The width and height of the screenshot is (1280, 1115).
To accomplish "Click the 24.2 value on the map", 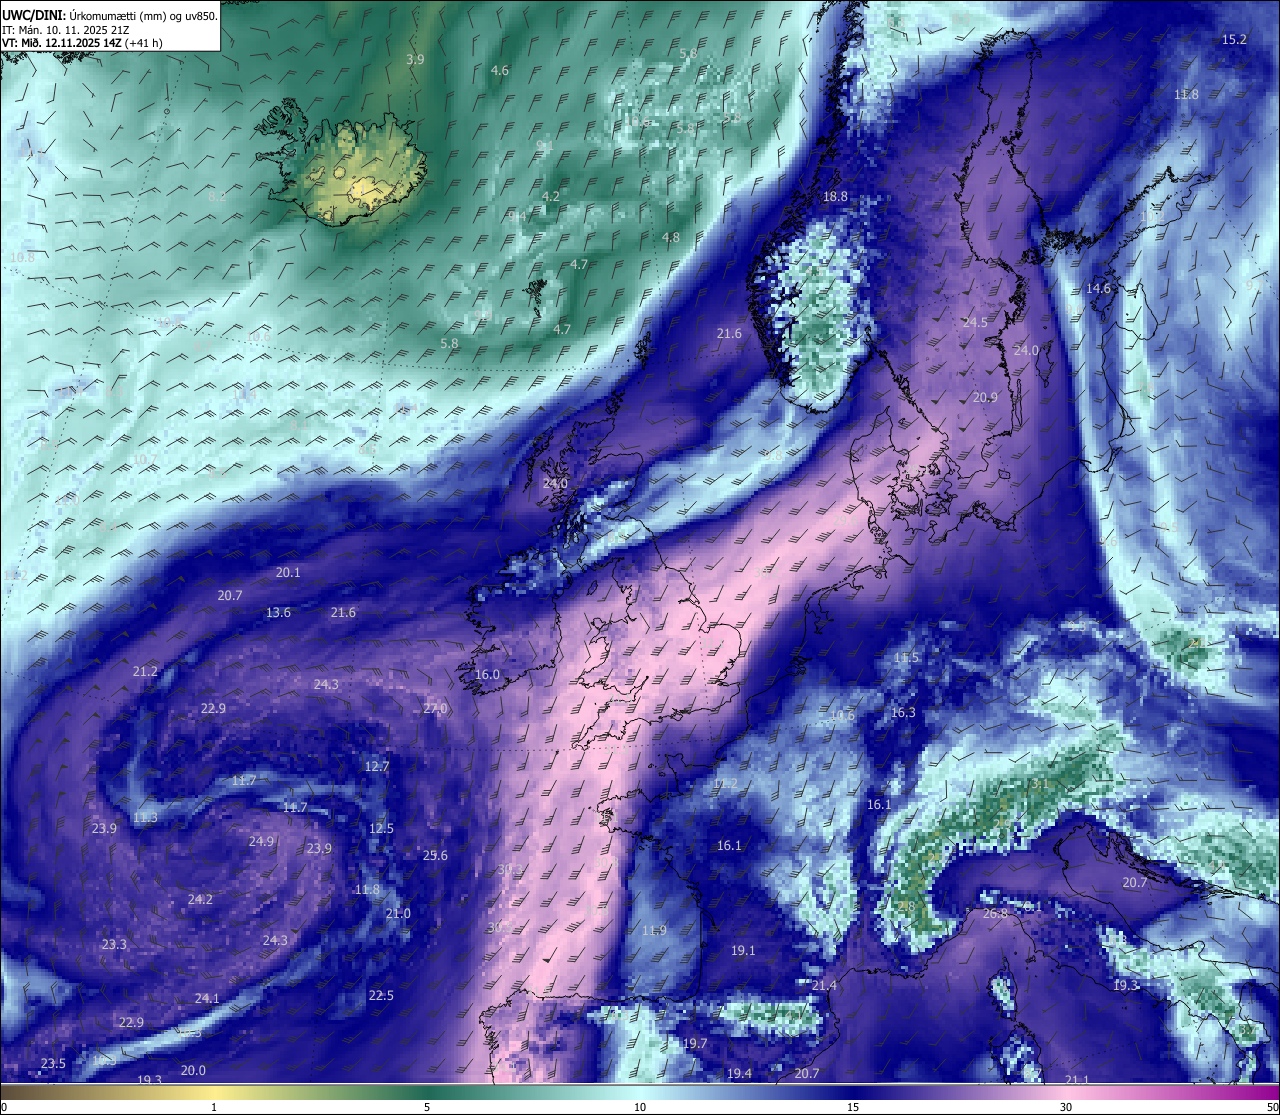I will 200,900.
